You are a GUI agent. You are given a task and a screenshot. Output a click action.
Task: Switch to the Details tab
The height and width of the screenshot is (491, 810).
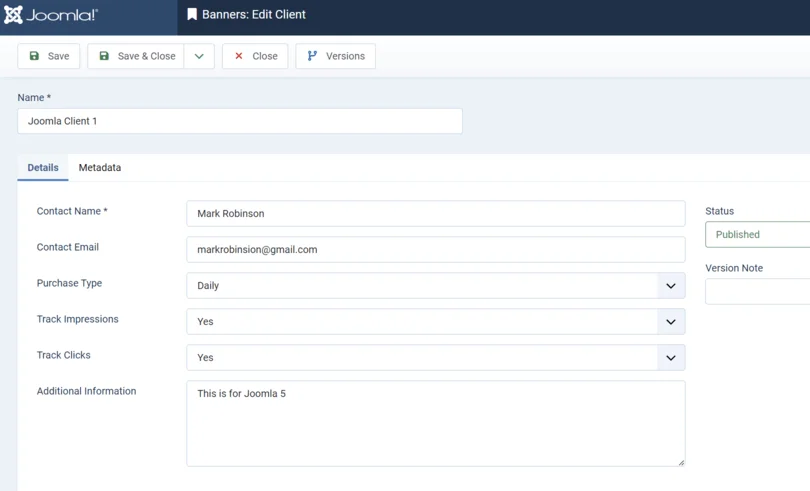(x=43, y=167)
